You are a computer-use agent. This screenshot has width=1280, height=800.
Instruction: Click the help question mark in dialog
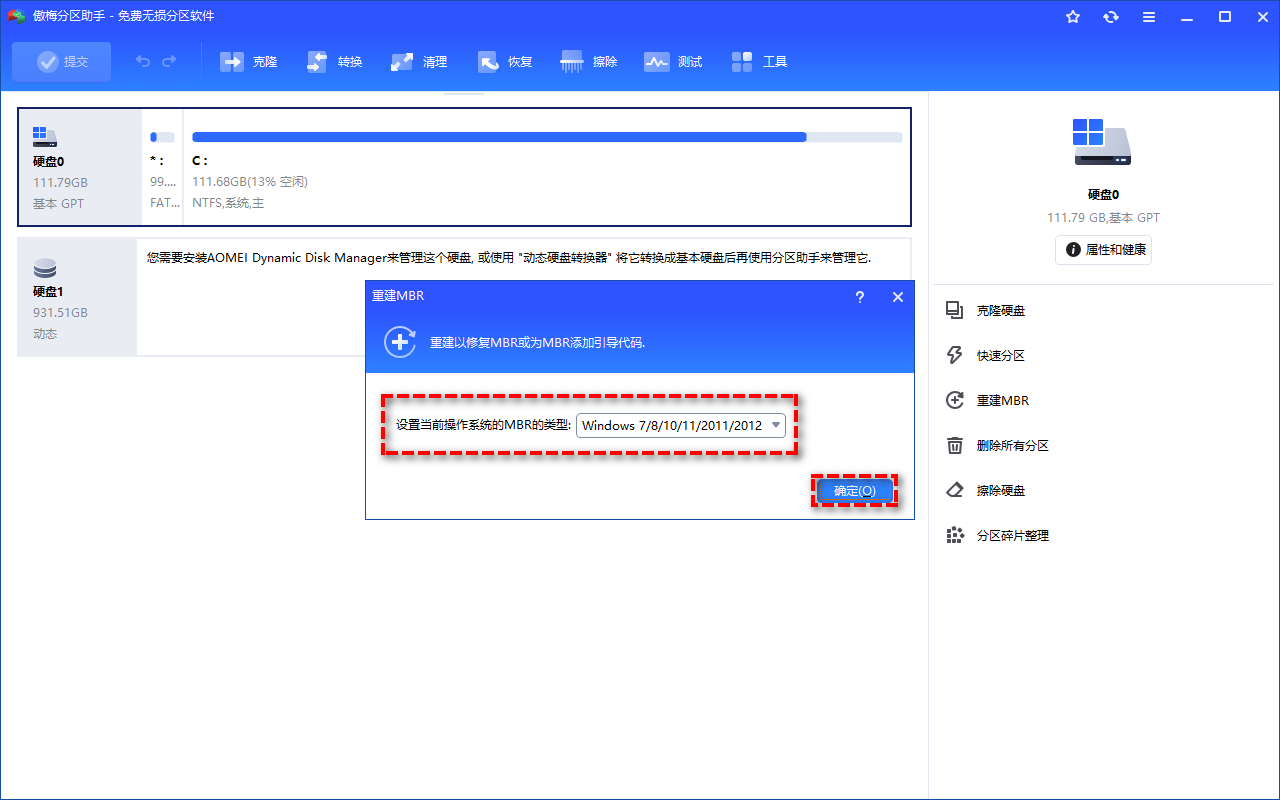pyautogui.click(x=860, y=297)
